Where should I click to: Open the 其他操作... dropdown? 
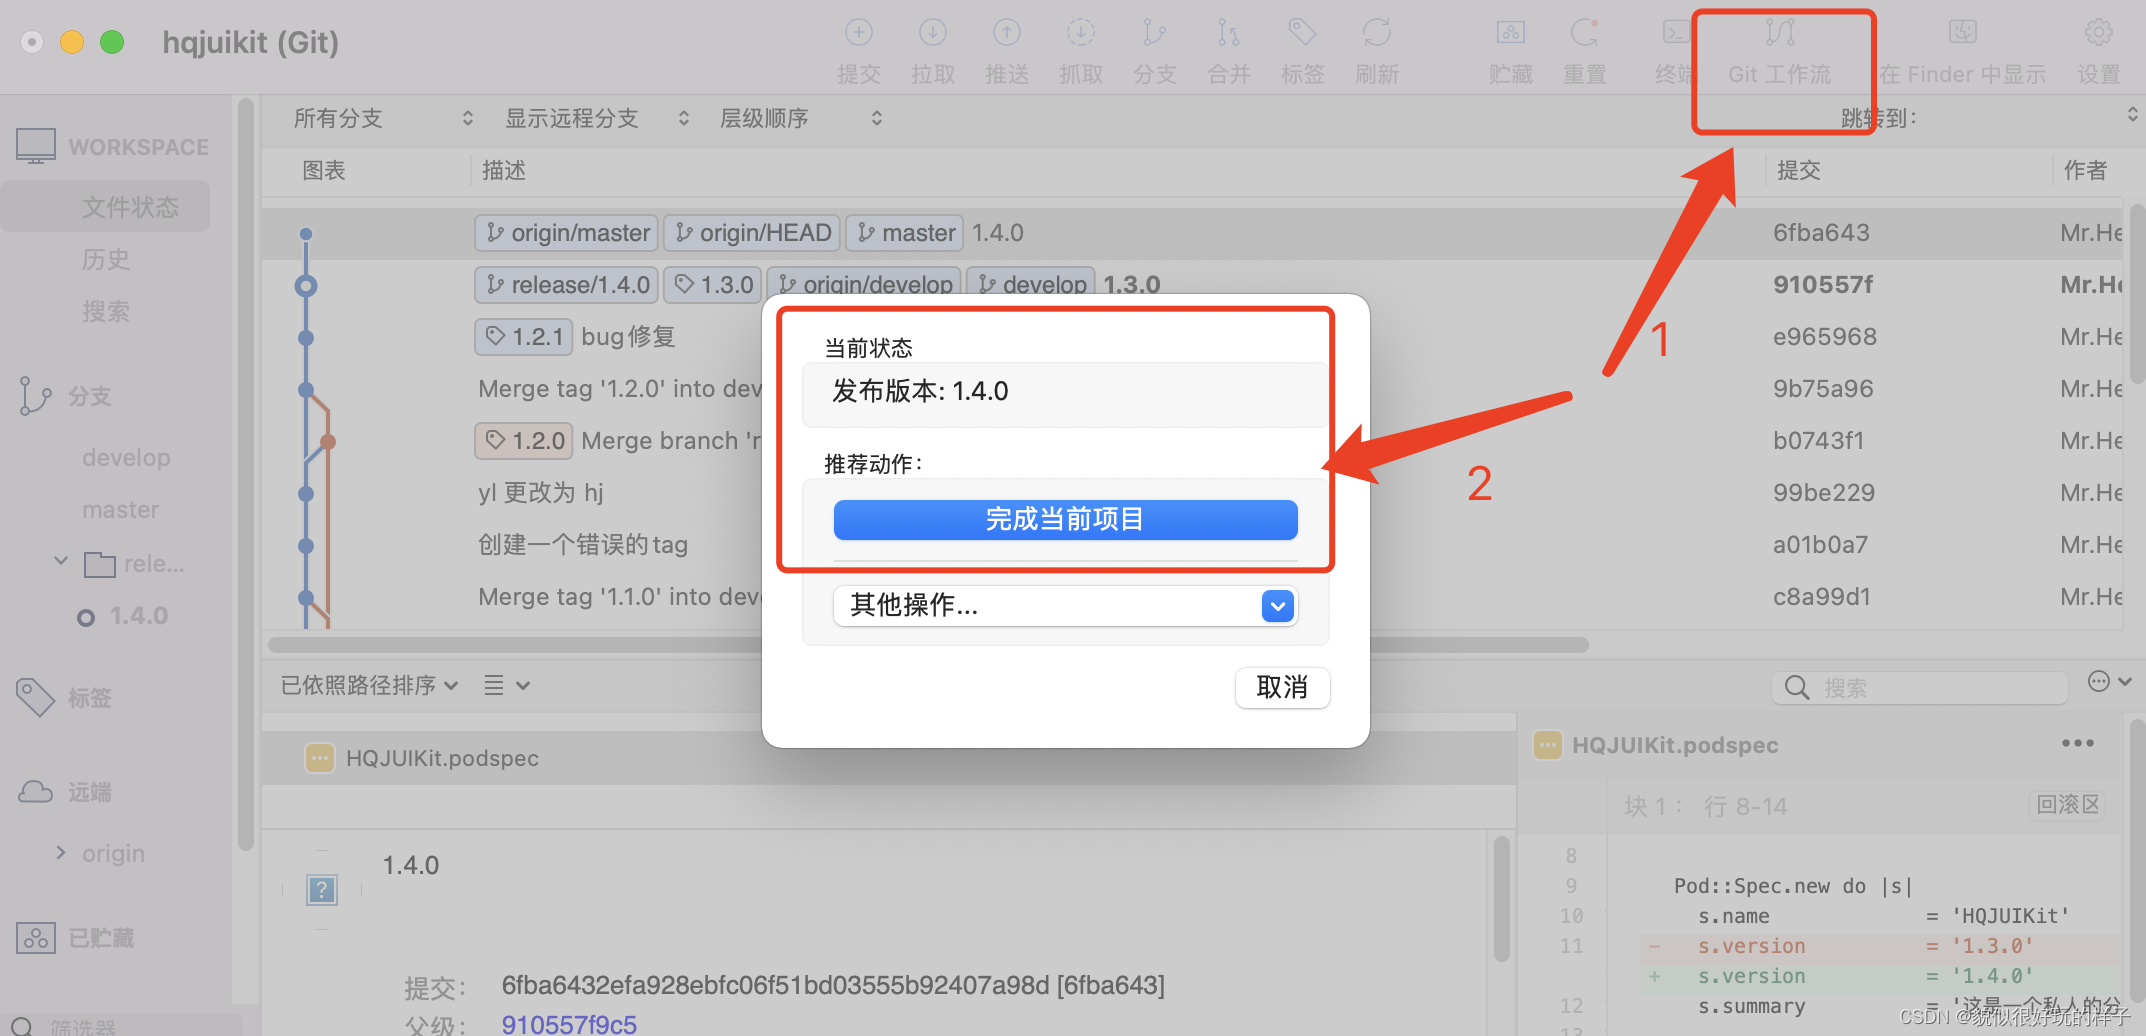(x=1066, y=605)
